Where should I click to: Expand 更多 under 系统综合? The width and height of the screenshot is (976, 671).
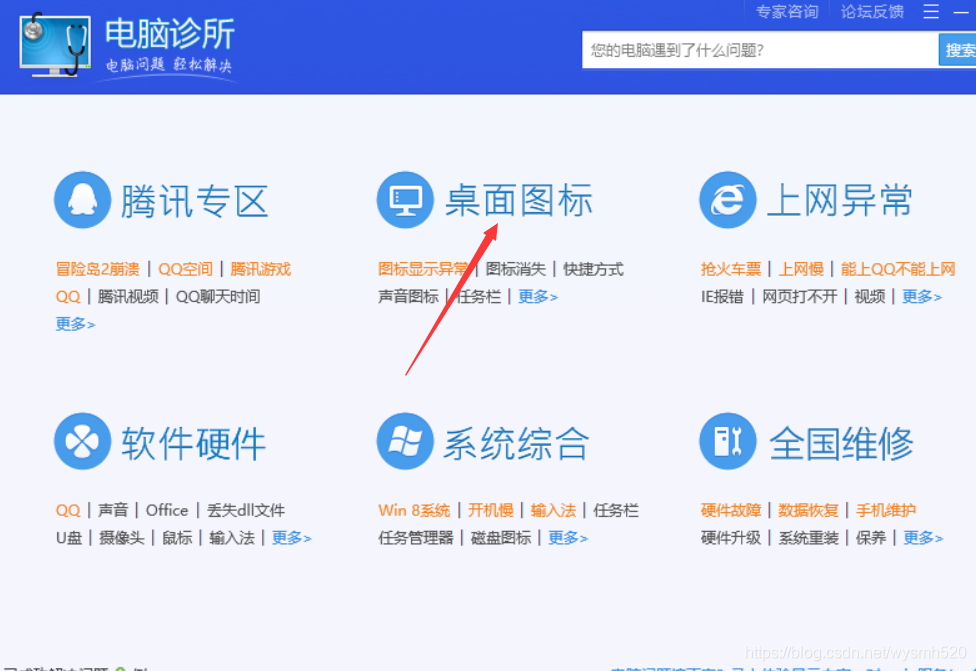coord(568,538)
